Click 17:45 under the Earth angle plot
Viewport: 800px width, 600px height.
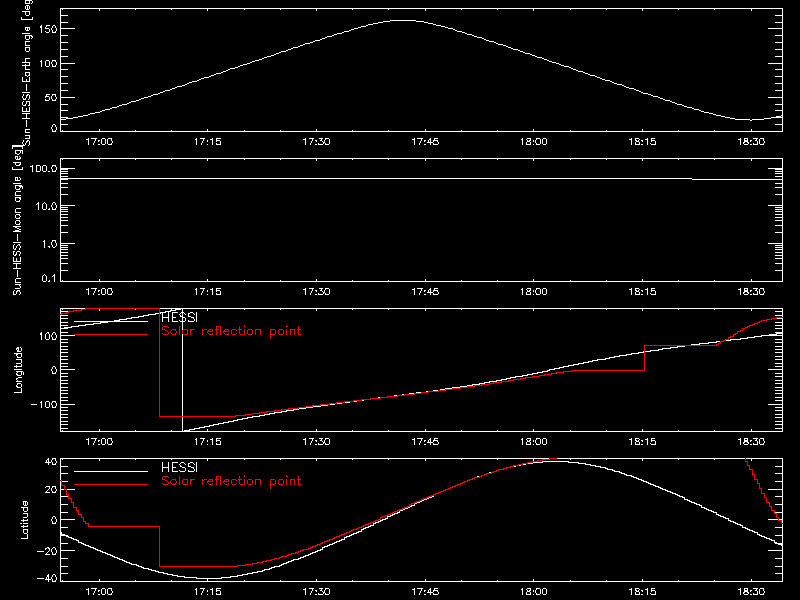pos(425,142)
